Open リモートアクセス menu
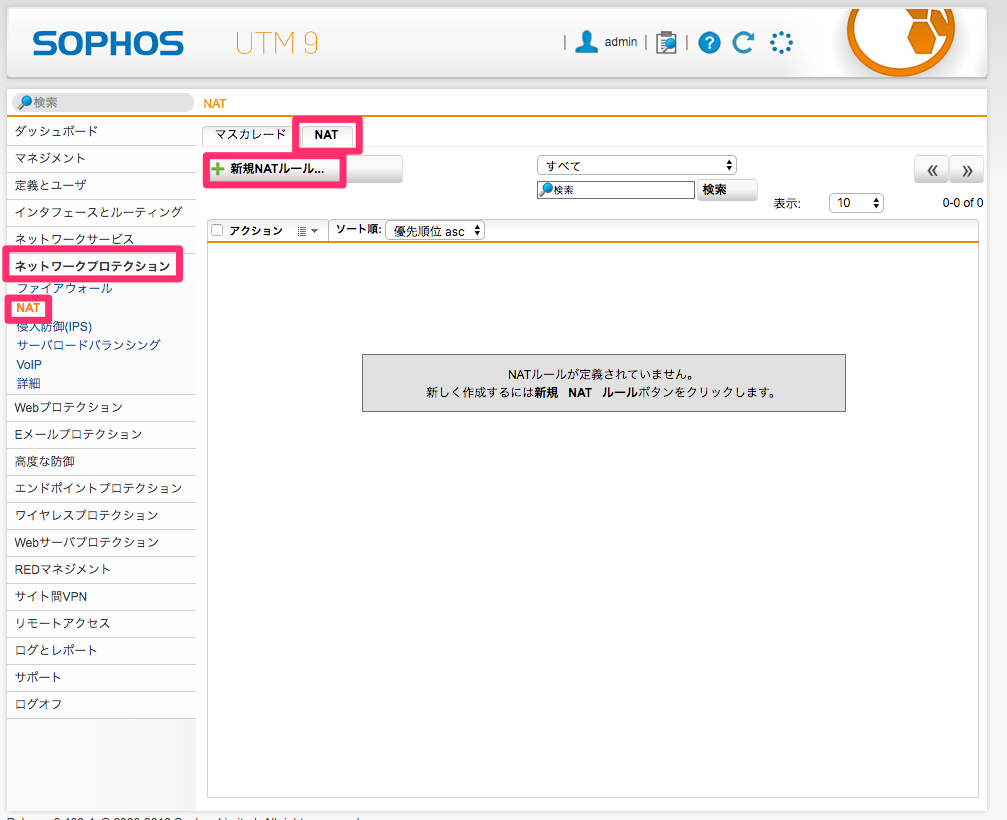The width and height of the screenshot is (1007, 820). pos(101,624)
